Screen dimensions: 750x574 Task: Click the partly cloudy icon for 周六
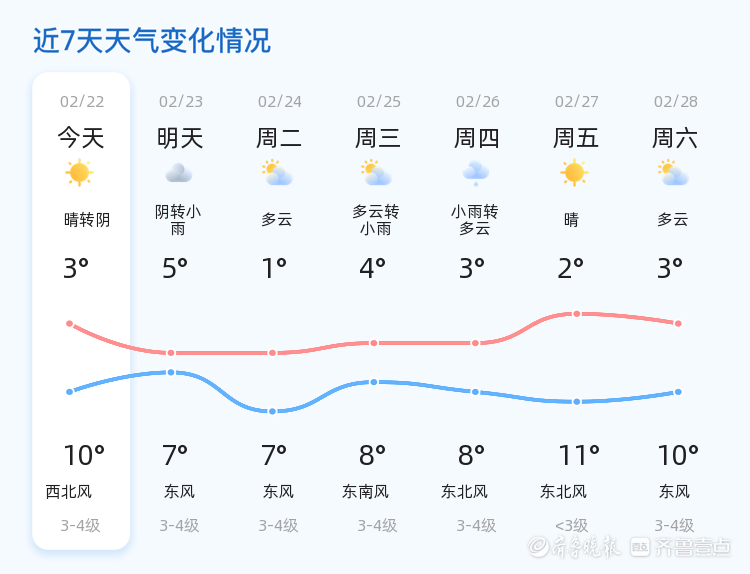click(674, 173)
